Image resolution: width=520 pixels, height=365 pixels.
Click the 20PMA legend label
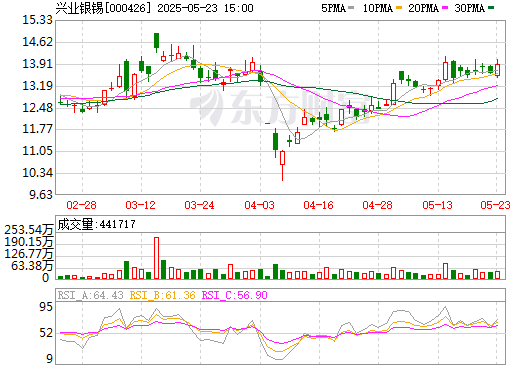[x=423, y=8]
